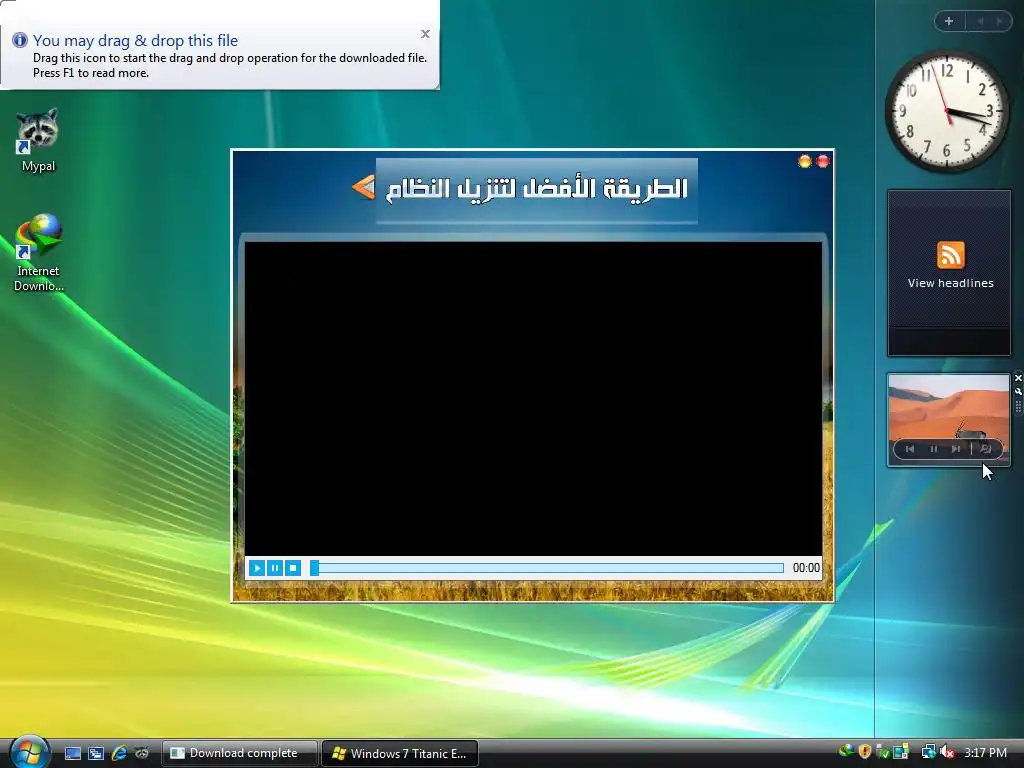Launch Mypal raccoon icon from Quick Launch
Viewport: 1024px width, 768px height.
[141, 754]
